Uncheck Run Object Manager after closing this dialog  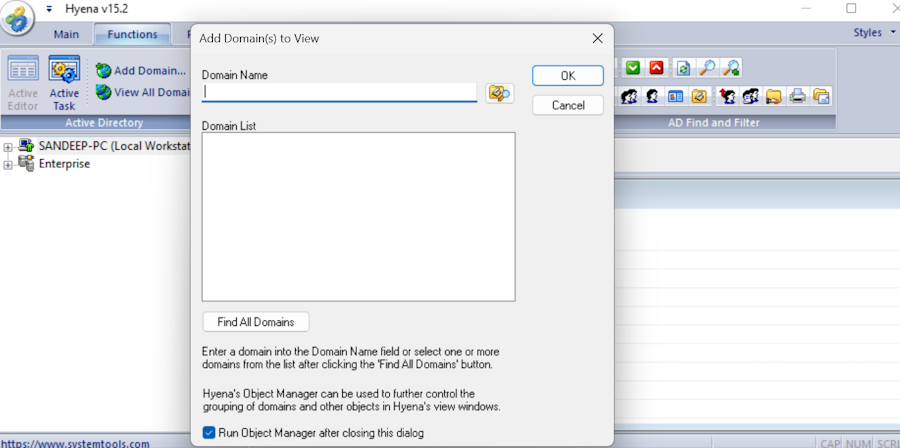209,433
